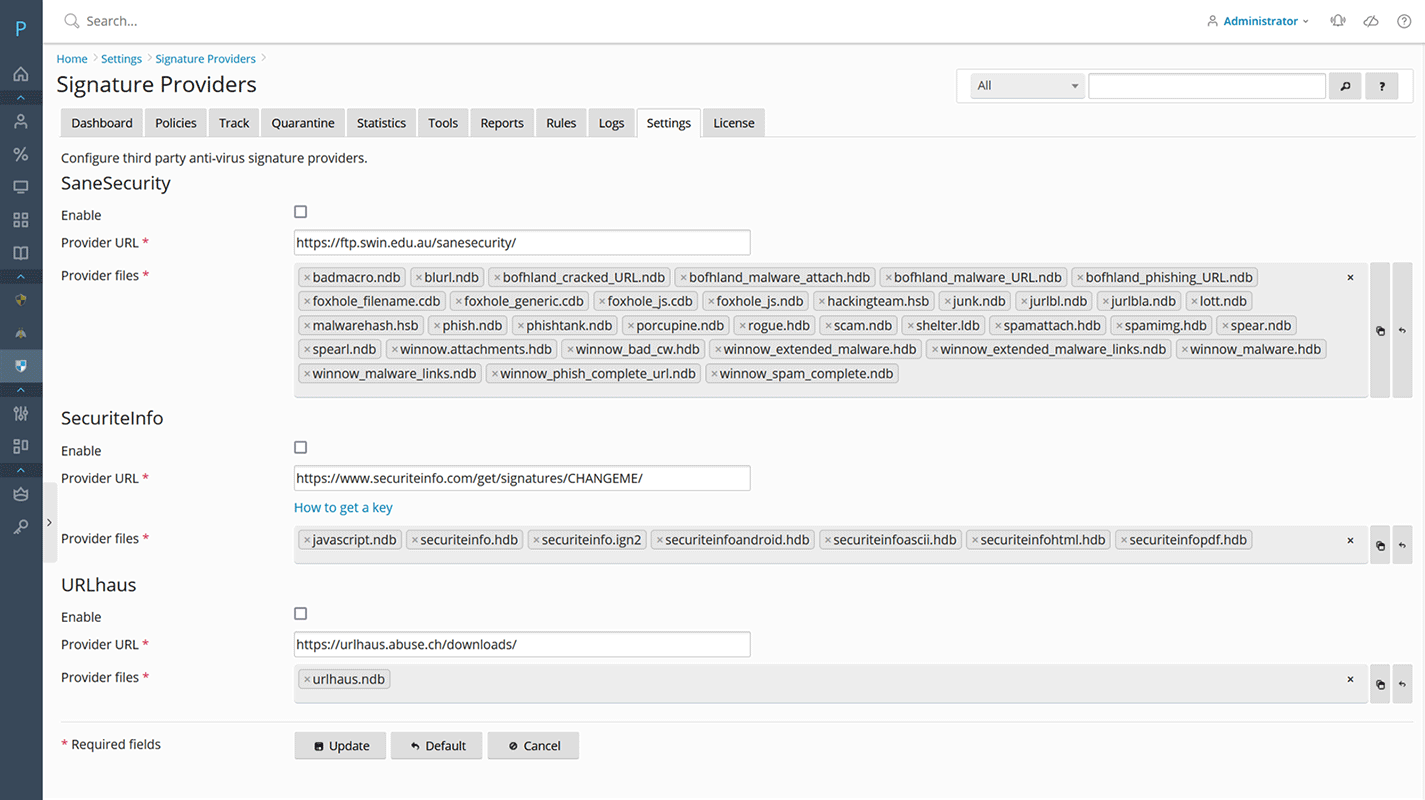This screenshot has height=800, width=1425.
Task: Open the blocks layout icon in sidebar
Action: point(20,446)
